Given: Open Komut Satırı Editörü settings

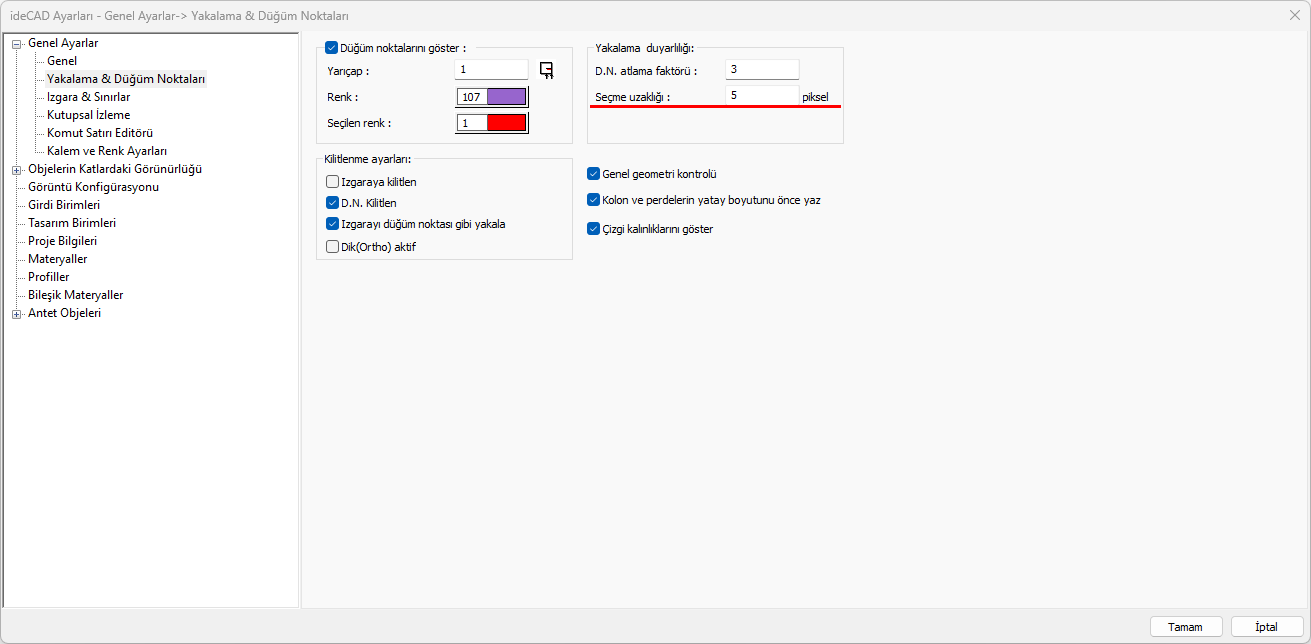Looking at the screenshot, I should click(100, 133).
